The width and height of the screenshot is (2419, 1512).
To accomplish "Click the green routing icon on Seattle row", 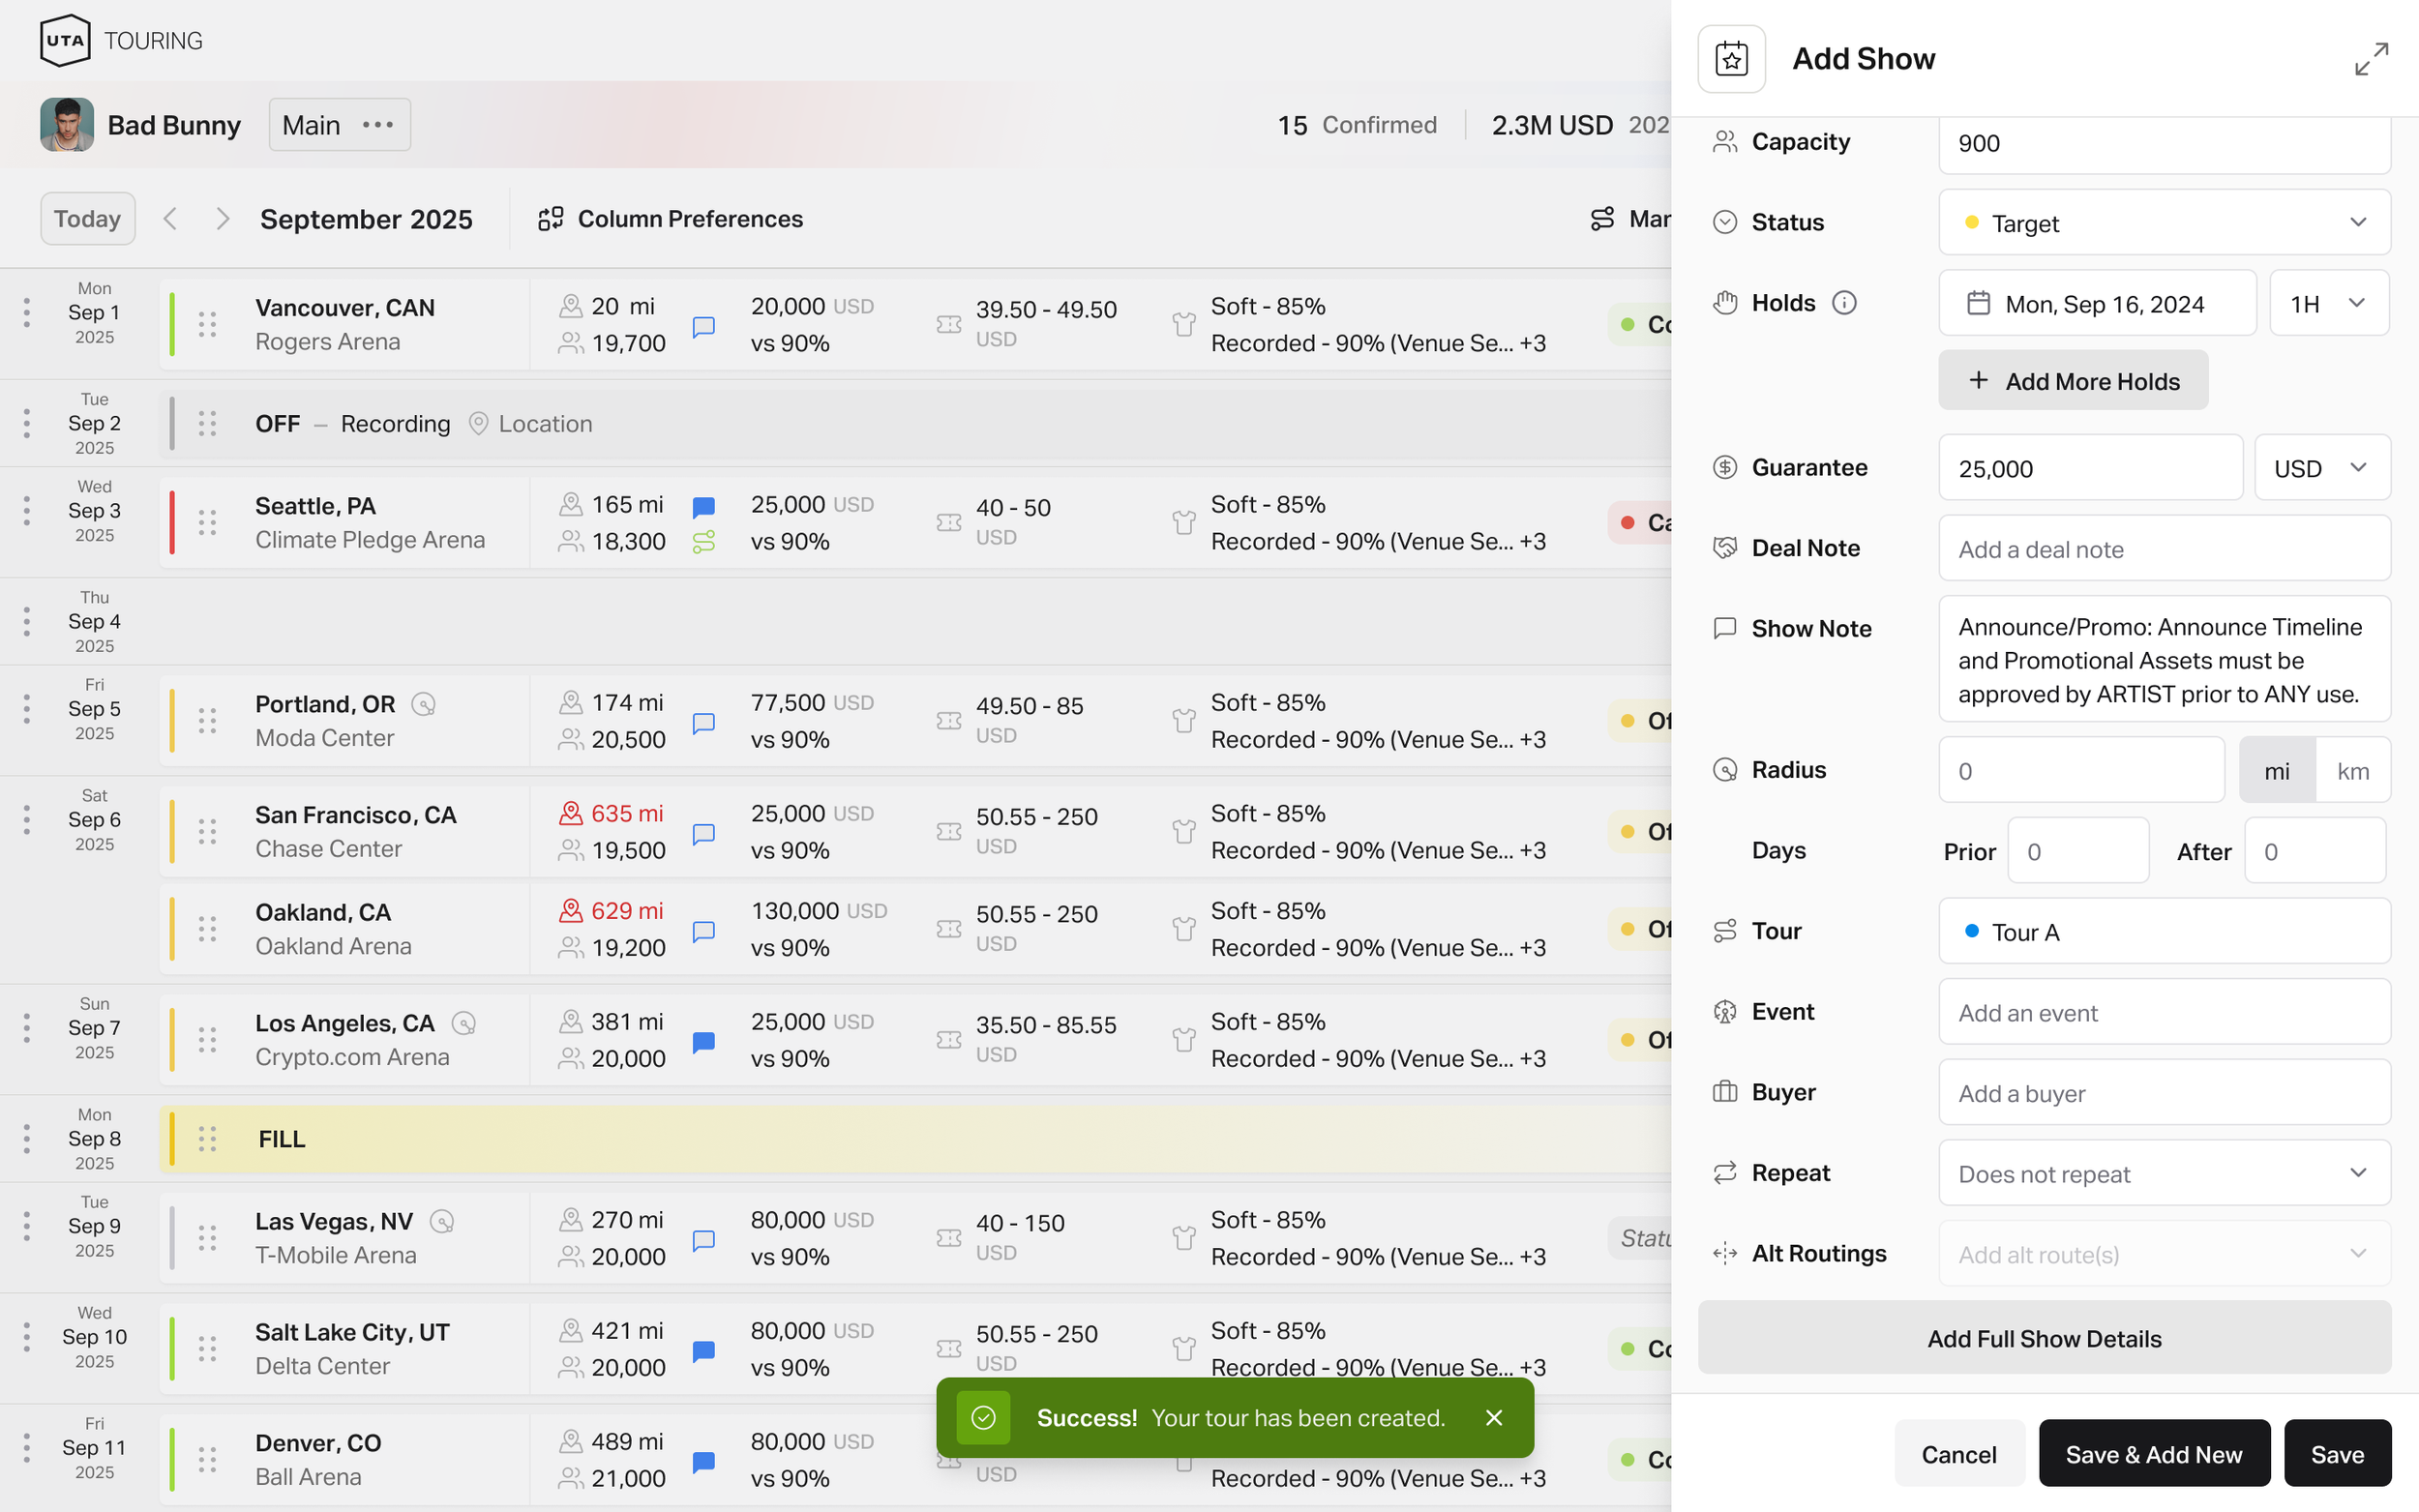I will point(704,542).
